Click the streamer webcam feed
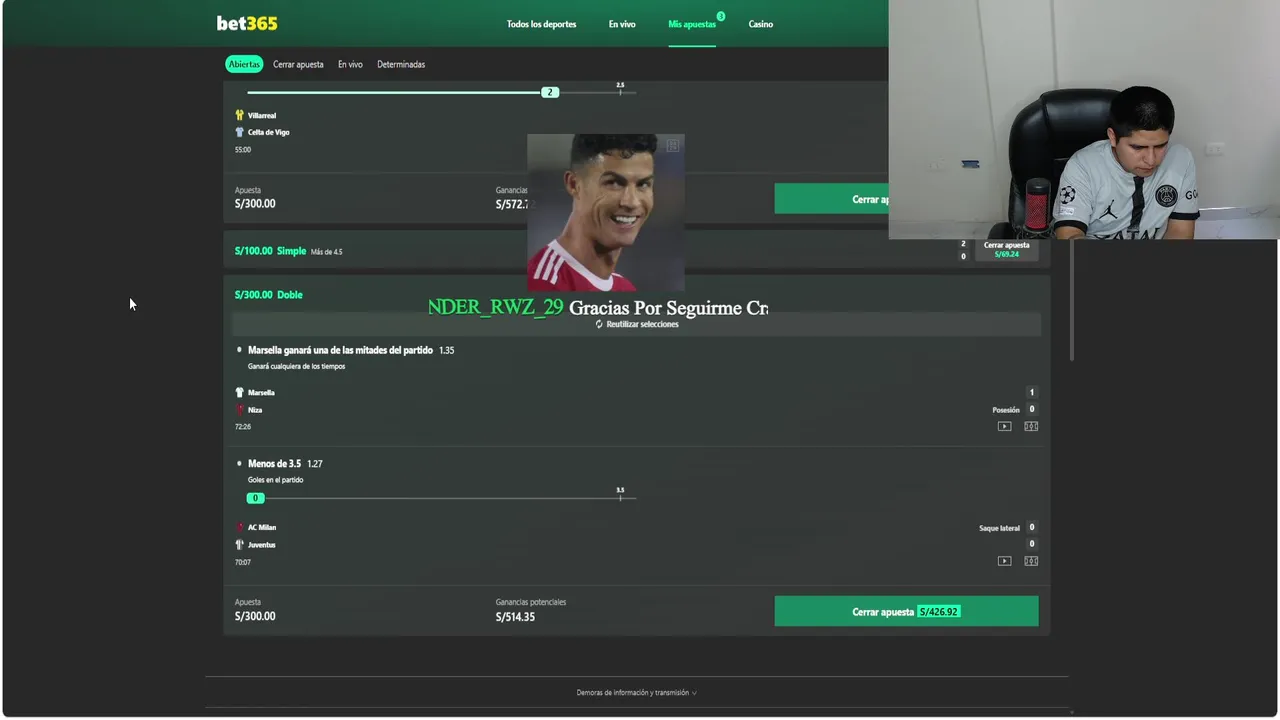This screenshot has height=720, width=1280. (x=1084, y=120)
